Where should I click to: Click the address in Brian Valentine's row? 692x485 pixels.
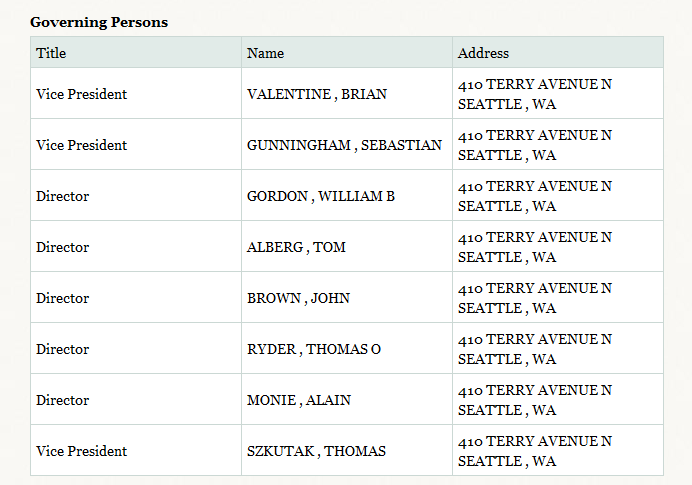[x=535, y=94]
